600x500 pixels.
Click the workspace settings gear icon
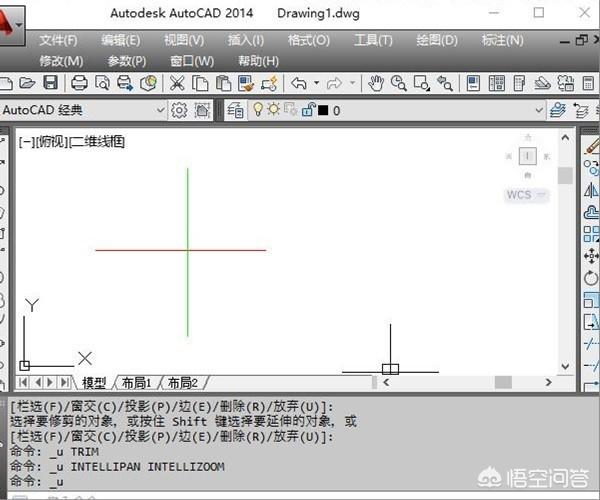pyautogui.click(x=180, y=110)
